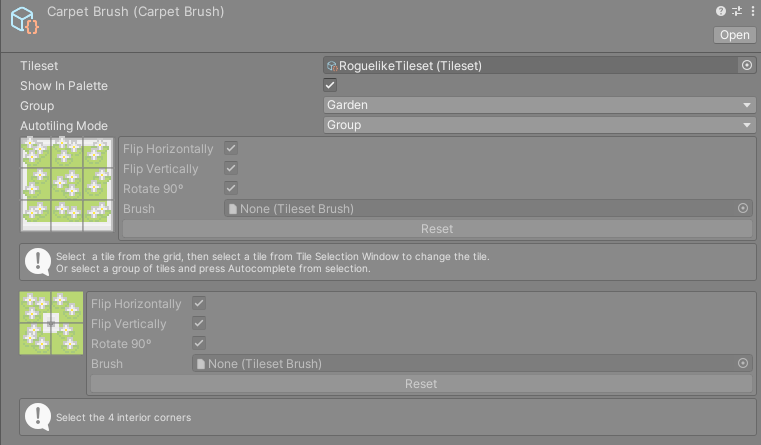Expand the Group dropdown showing Garden
Image resolution: width=761 pixels, height=445 pixels.
[x=539, y=105]
